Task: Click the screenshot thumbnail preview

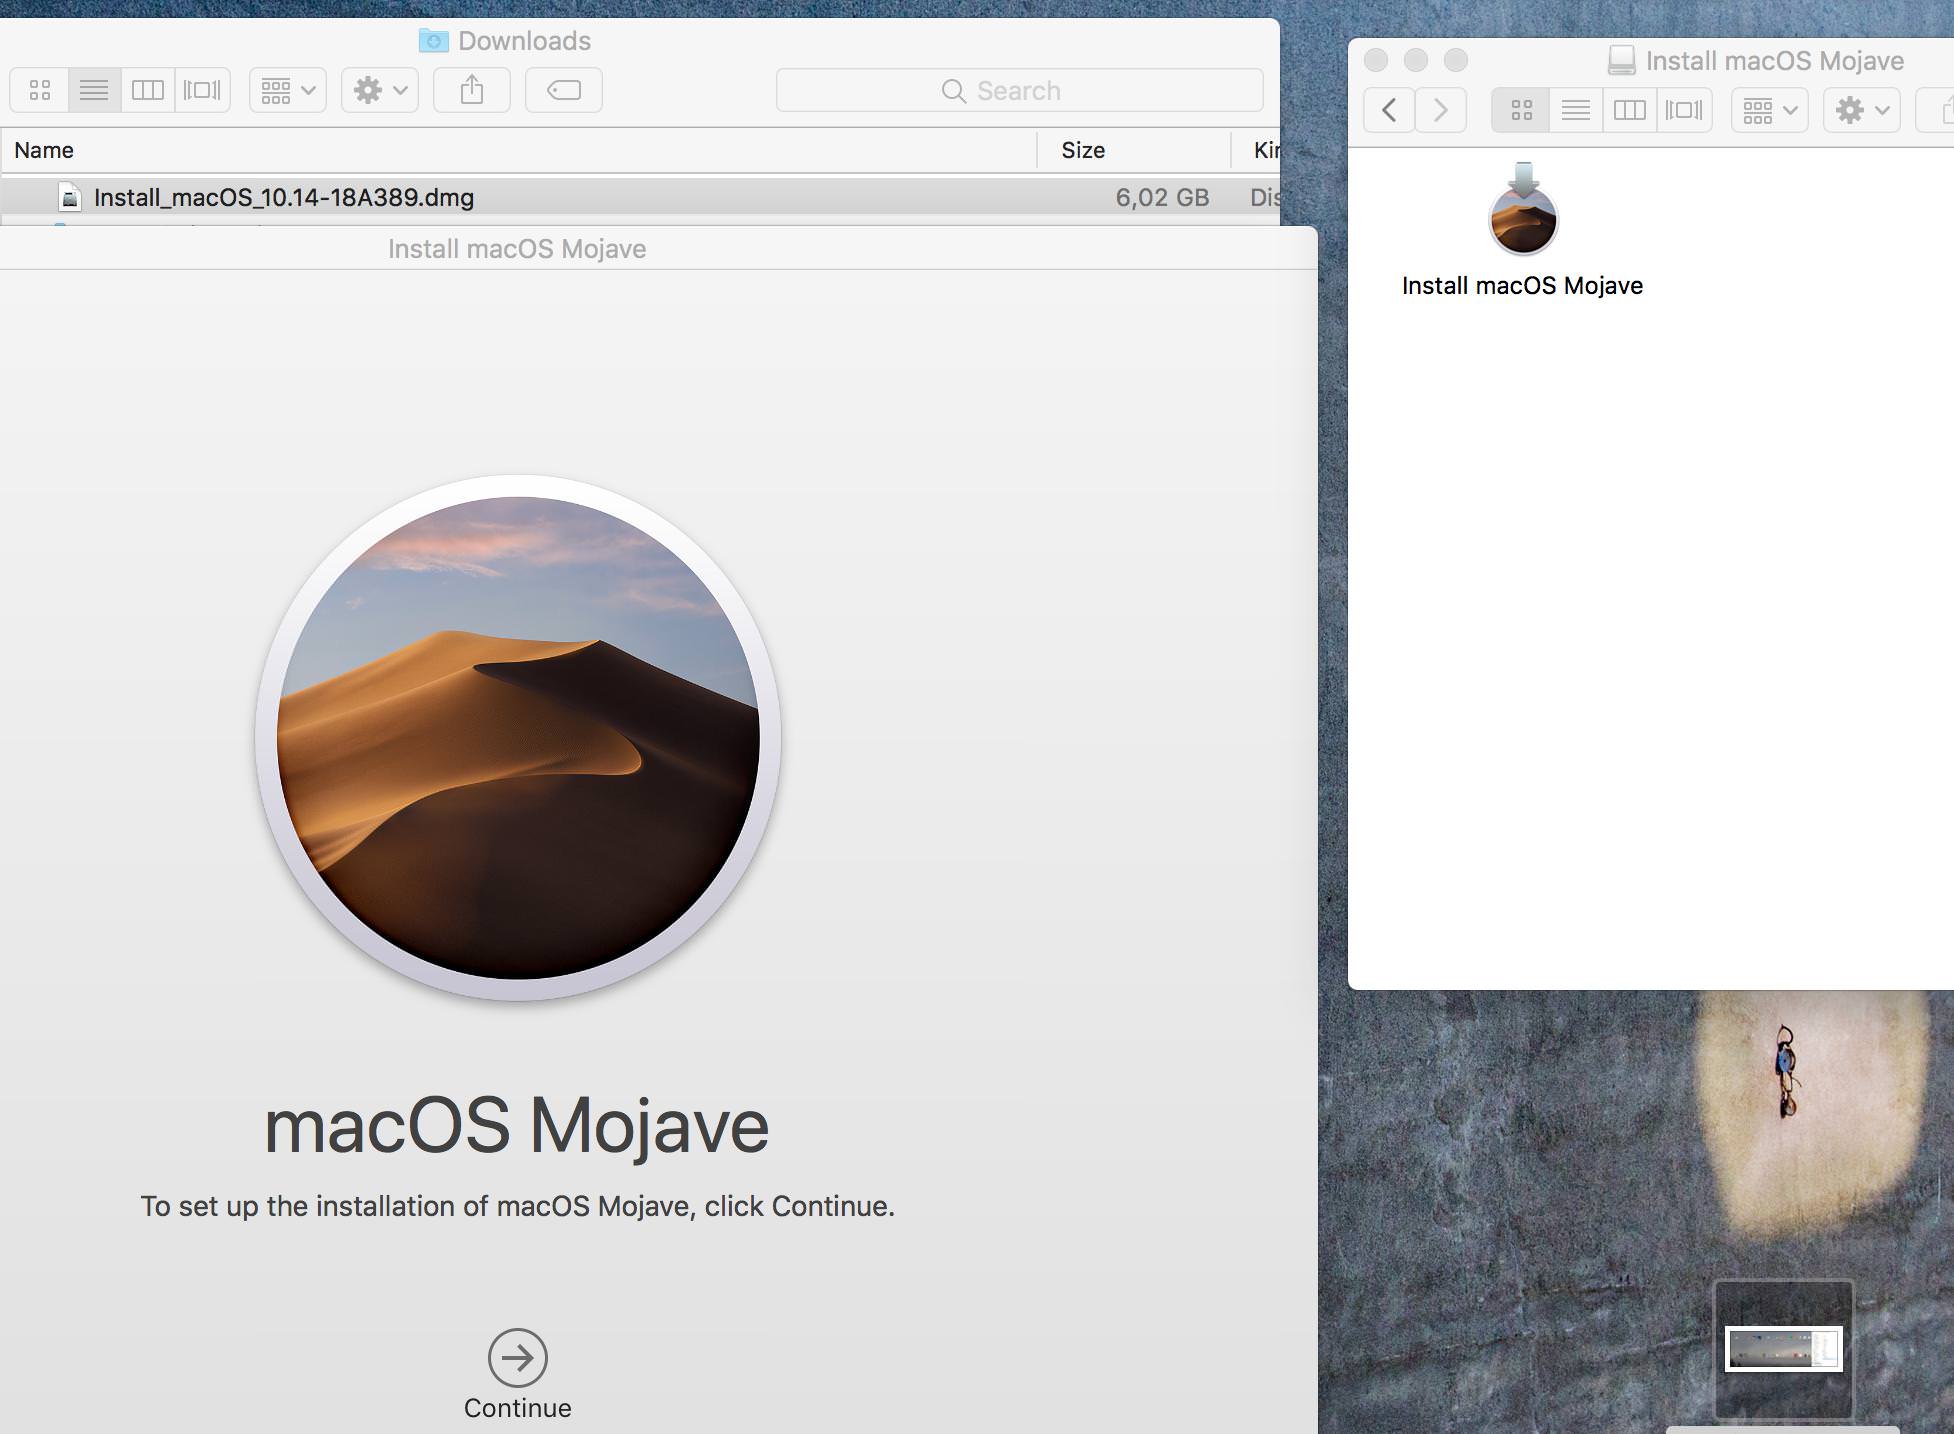Action: click(1784, 1349)
